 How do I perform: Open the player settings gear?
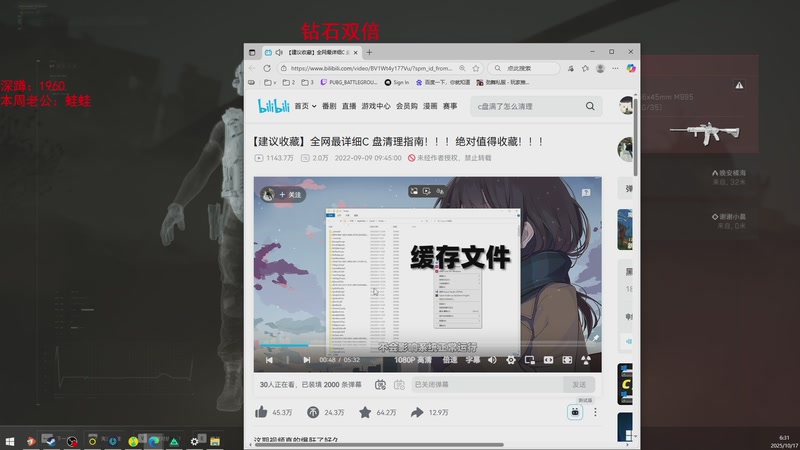pyautogui.click(x=511, y=360)
